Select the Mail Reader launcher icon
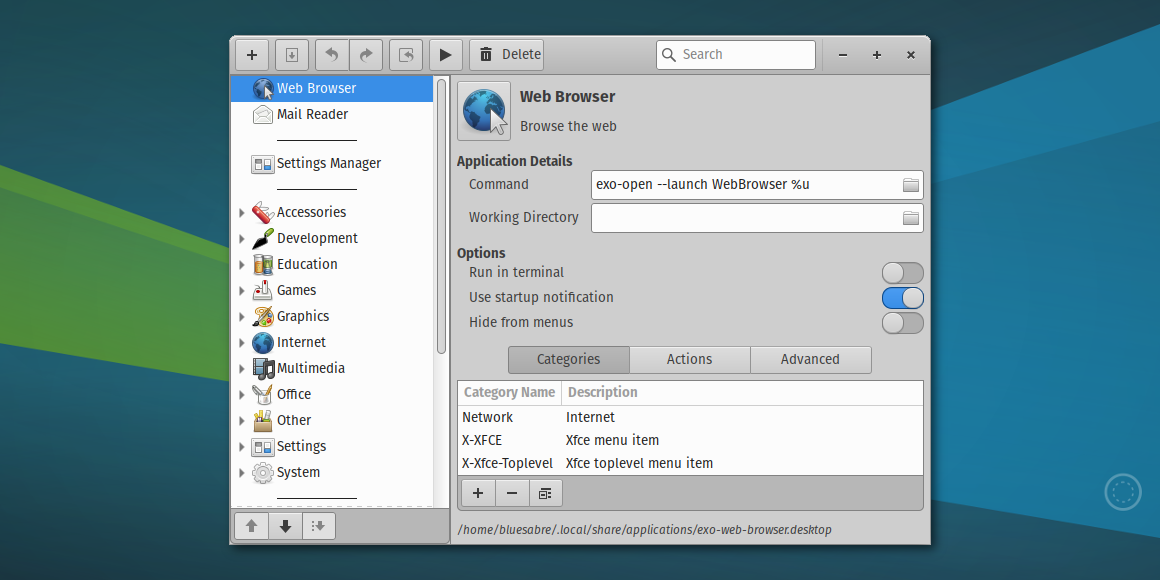 pyautogui.click(x=261, y=114)
